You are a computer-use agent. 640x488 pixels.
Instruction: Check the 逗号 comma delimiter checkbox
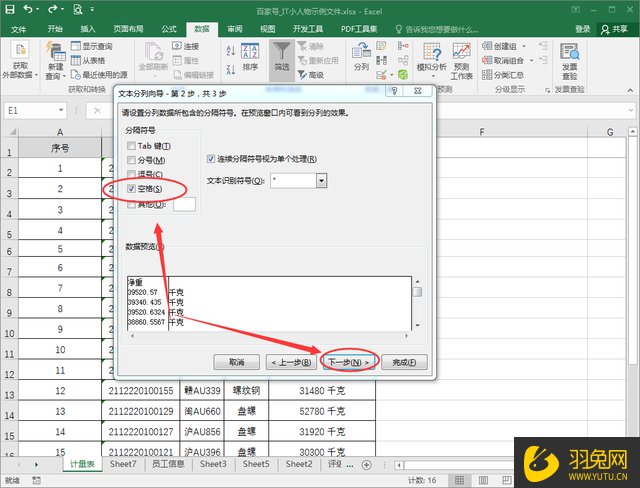pyautogui.click(x=131, y=174)
